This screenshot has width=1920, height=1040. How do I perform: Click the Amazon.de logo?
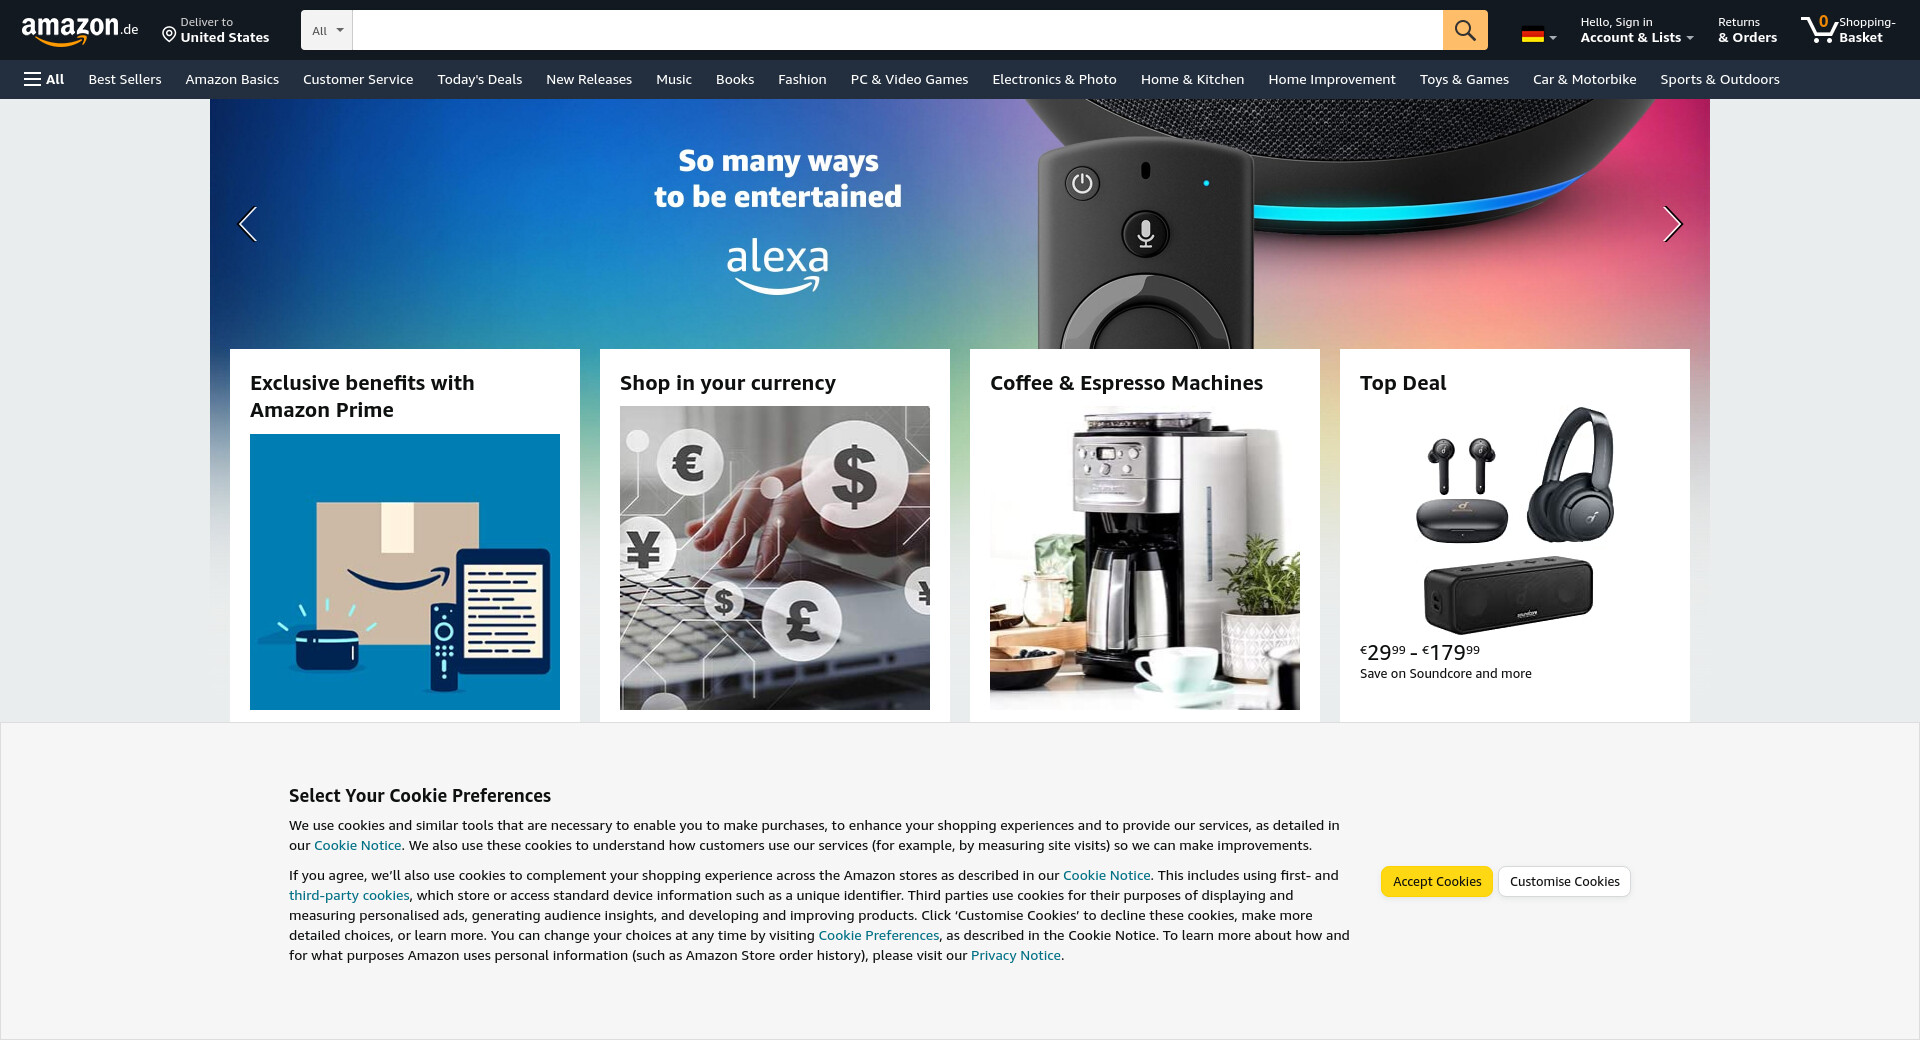(x=80, y=30)
